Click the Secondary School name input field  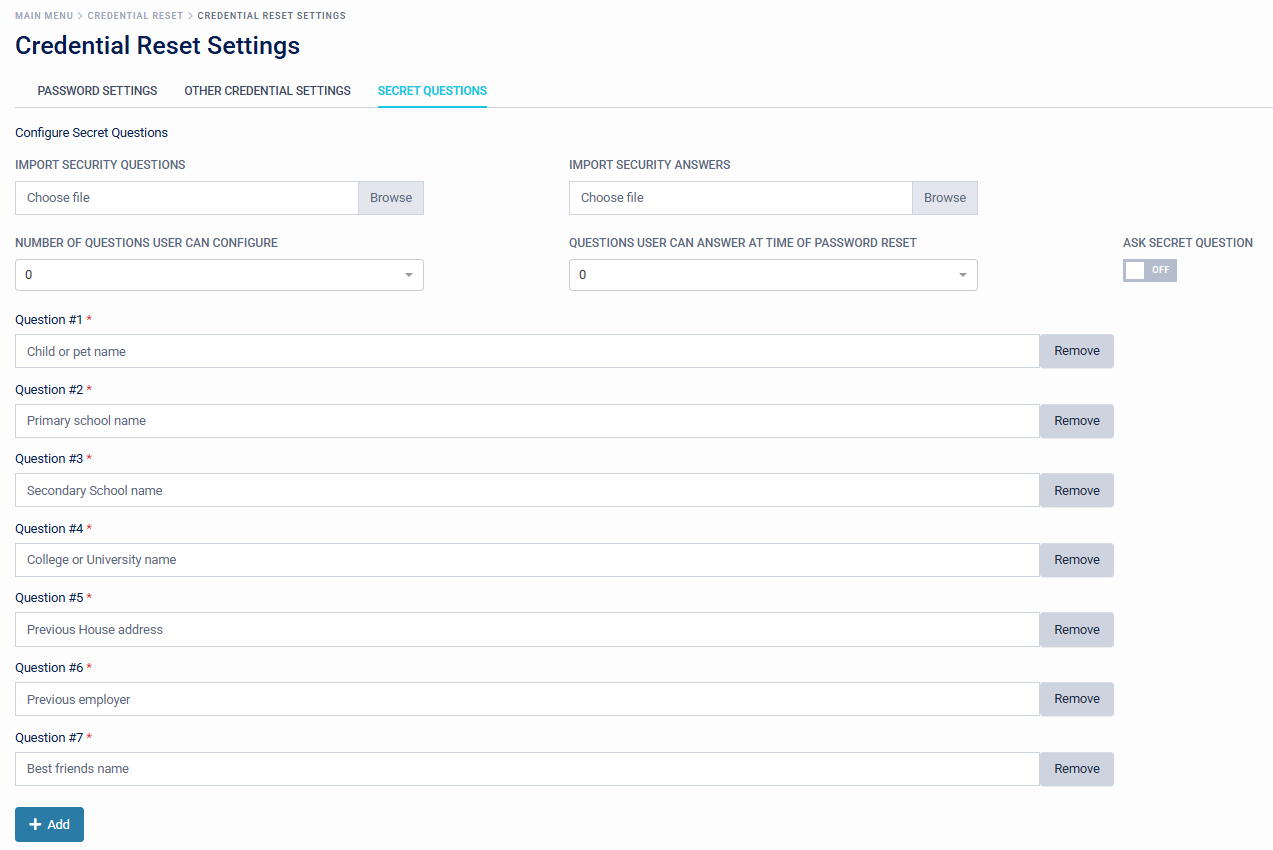[527, 491]
